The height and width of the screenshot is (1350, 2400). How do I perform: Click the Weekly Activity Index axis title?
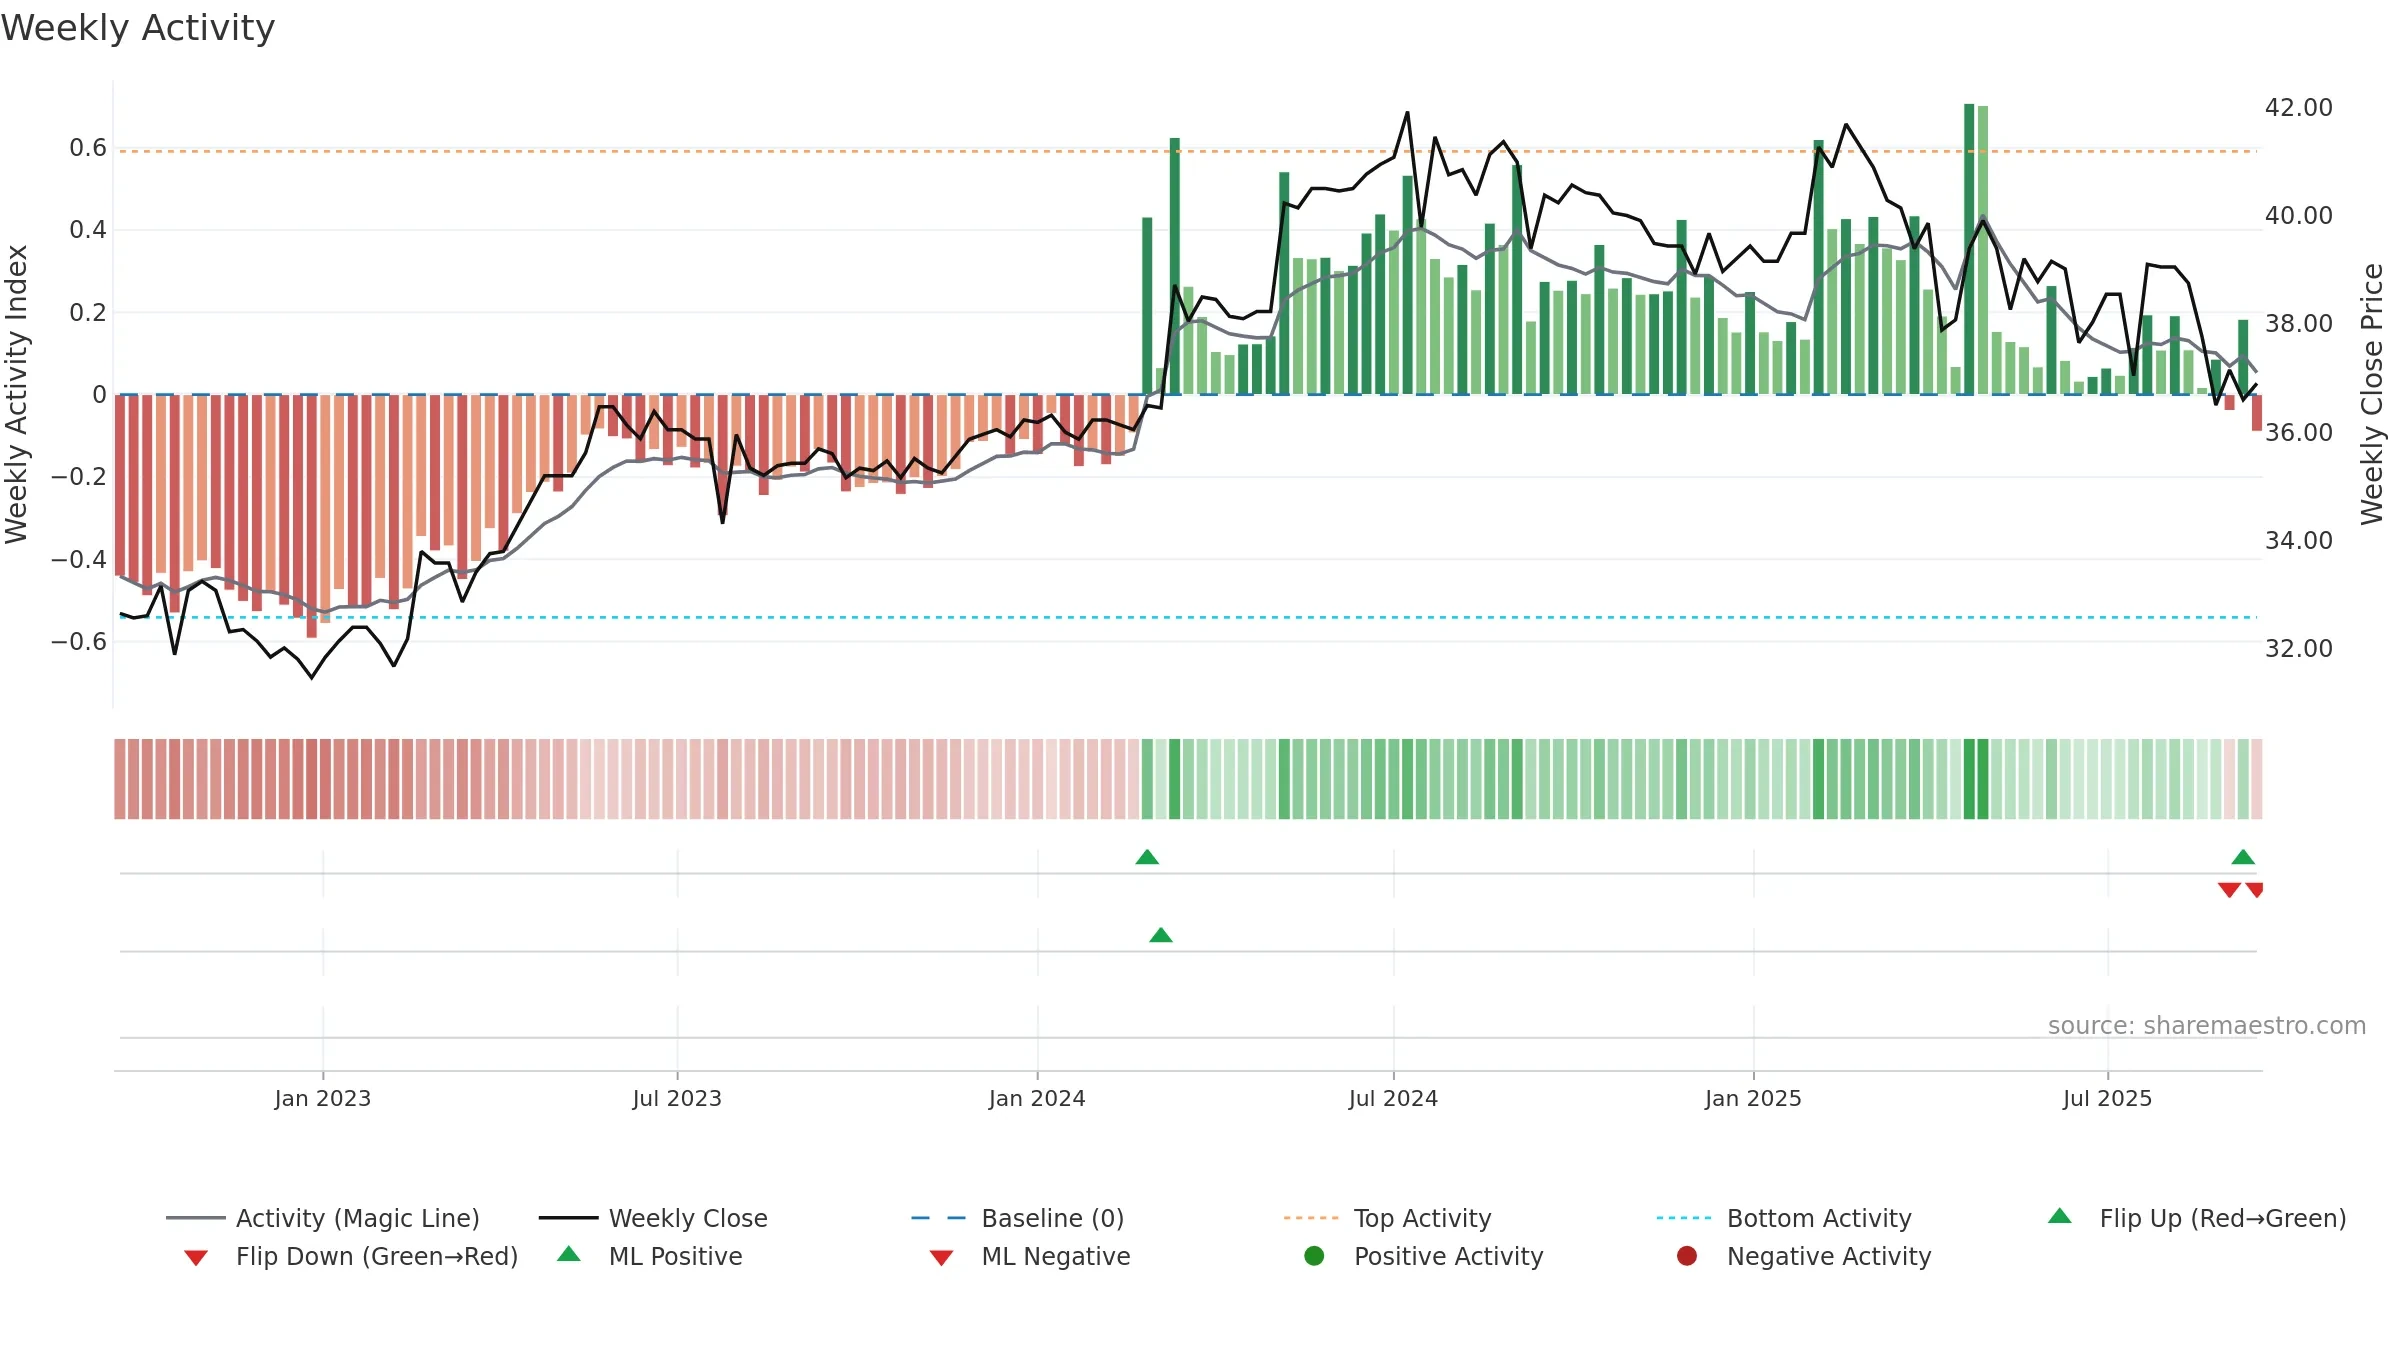click(x=16, y=394)
